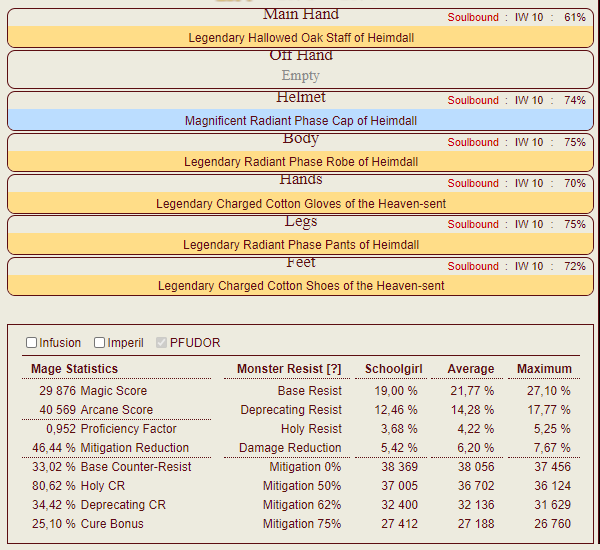The height and width of the screenshot is (550, 600).
Task: Click the Mitigation 50% row label
Action: tap(302, 486)
